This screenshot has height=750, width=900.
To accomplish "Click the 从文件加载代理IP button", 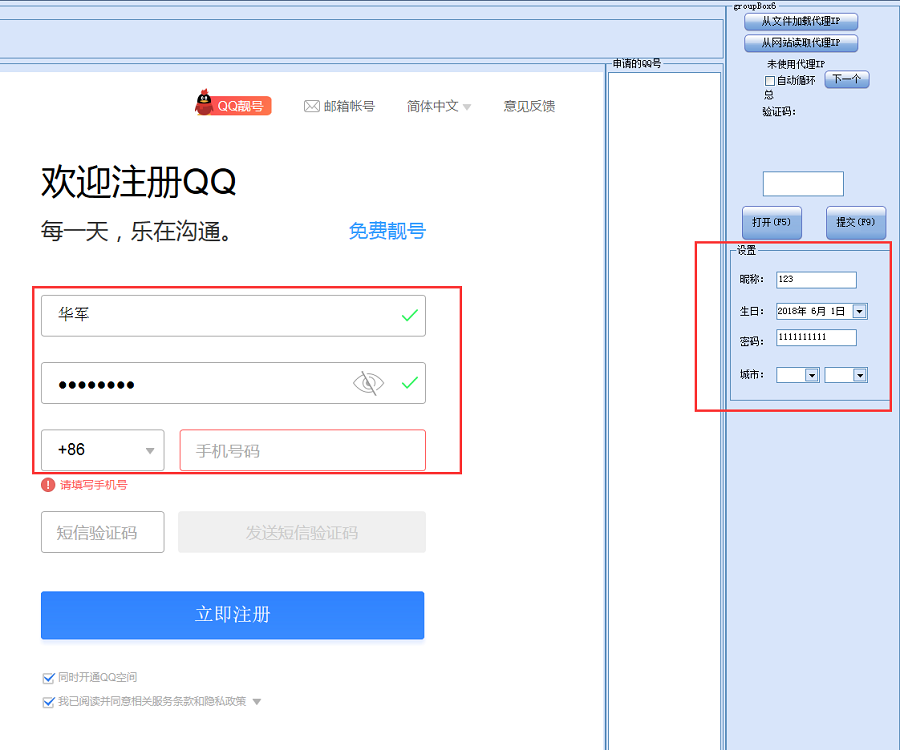I will pyautogui.click(x=801, y=21).
